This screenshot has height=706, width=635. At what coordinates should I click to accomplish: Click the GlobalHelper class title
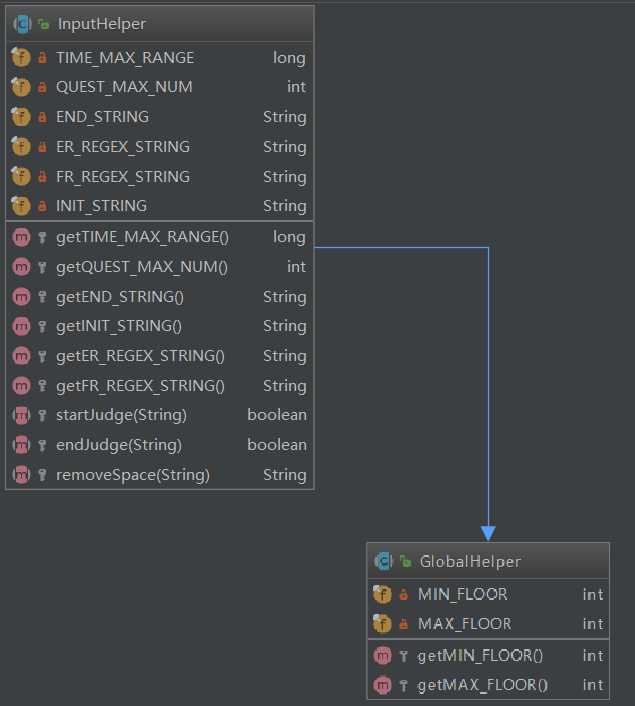[x=470, y=561]
